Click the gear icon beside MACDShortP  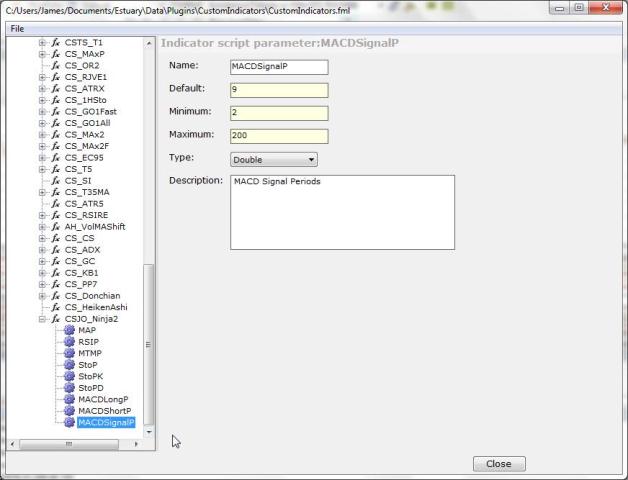[69, 411]
